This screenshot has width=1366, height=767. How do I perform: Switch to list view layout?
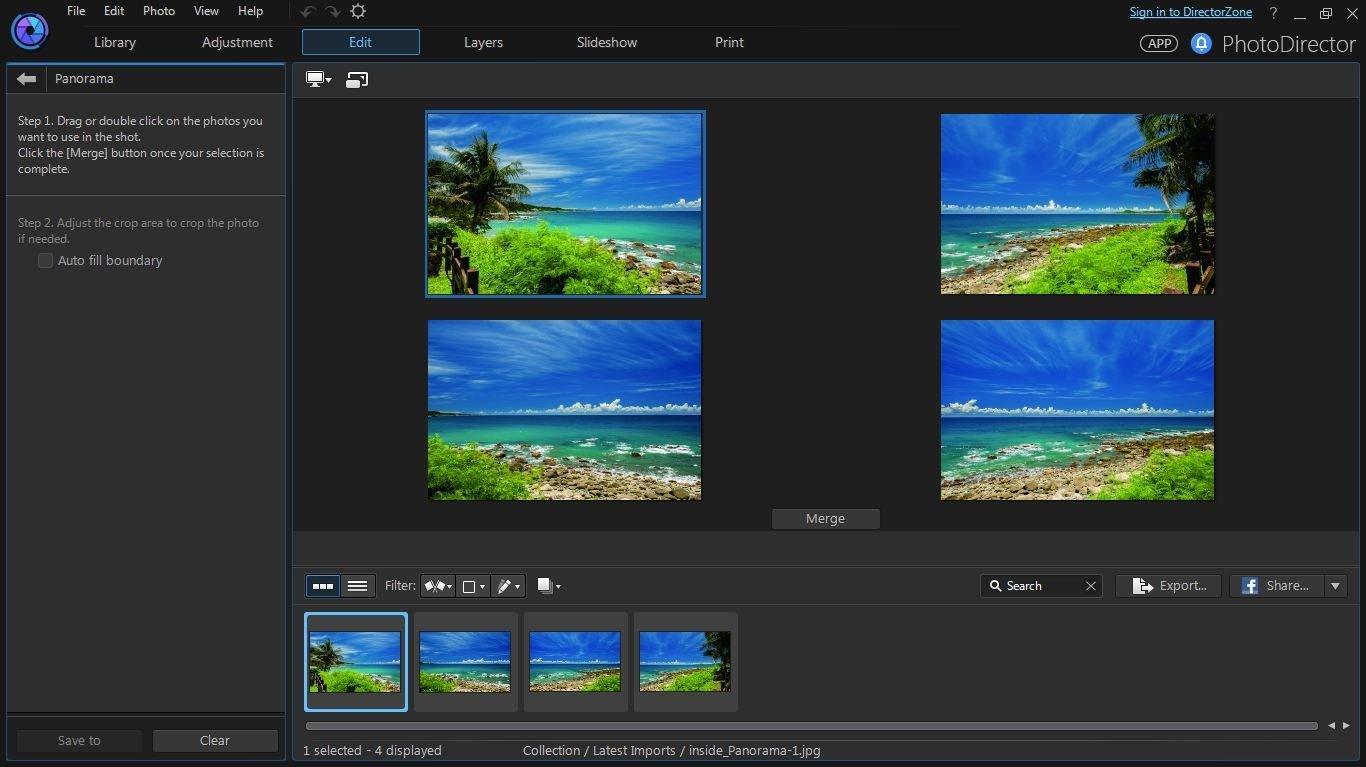(357, 586)
